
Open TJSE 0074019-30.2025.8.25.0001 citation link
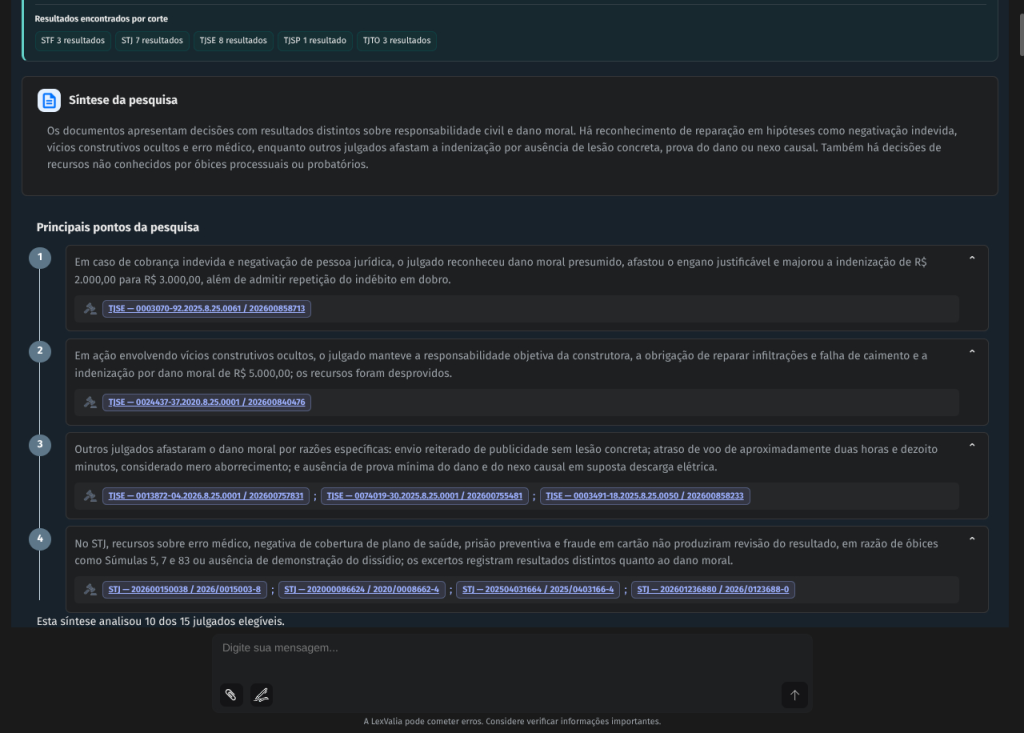click(x=424, y=496)
